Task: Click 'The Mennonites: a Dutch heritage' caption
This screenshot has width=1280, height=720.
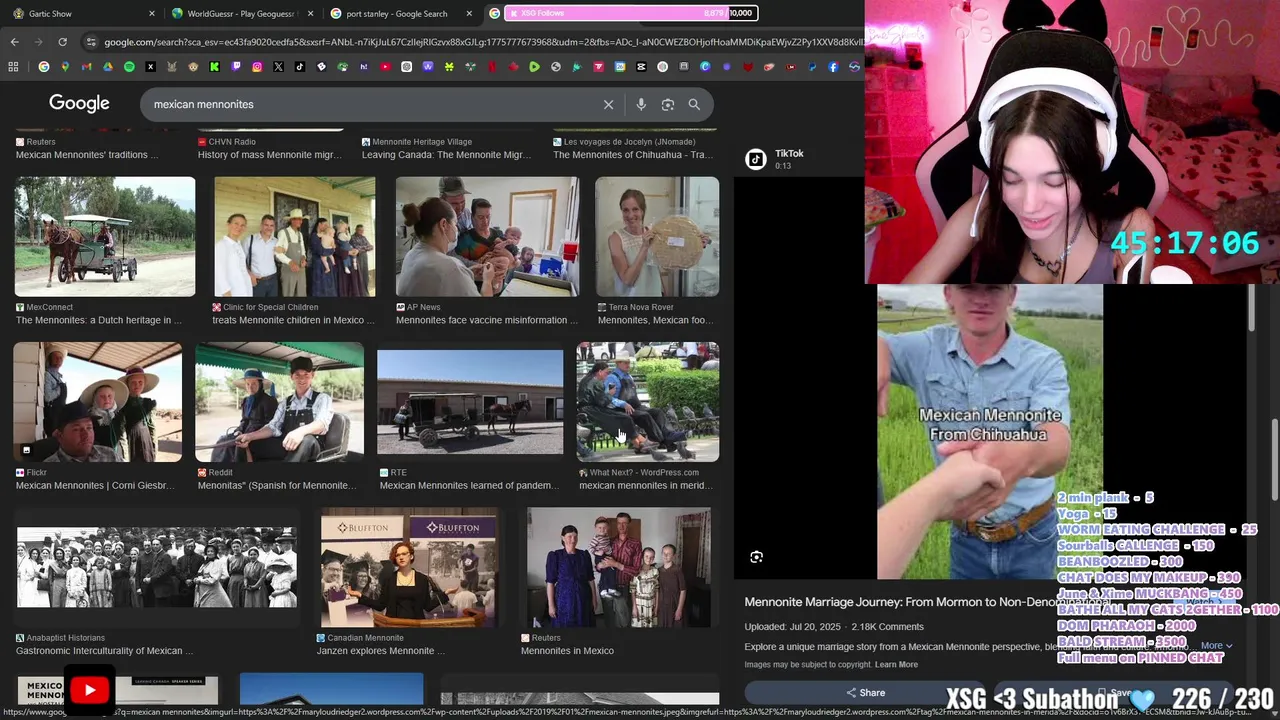Action: (99, 320)
